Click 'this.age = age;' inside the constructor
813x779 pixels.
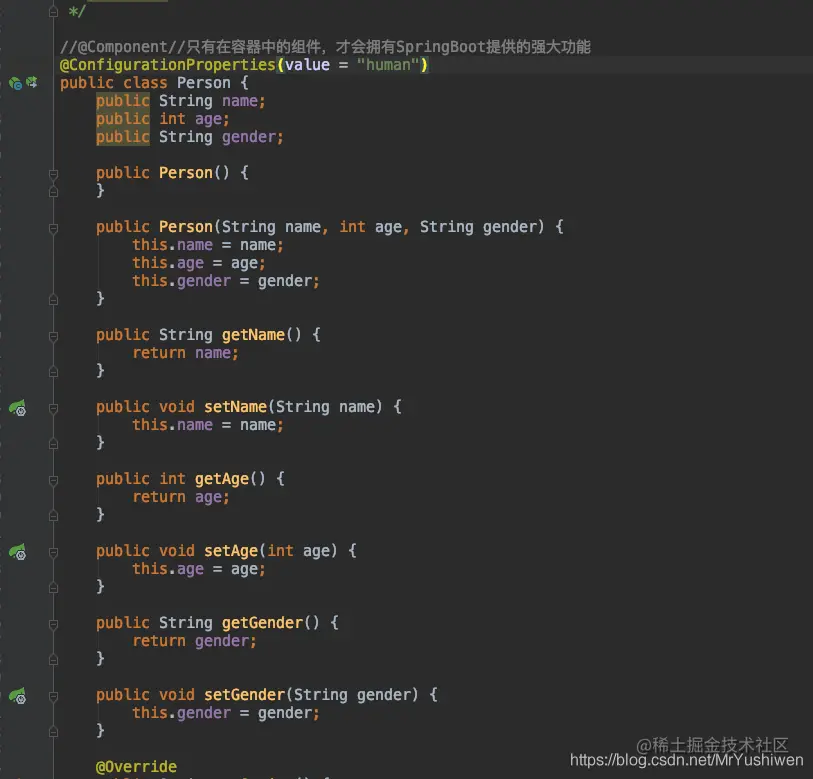point(199,263)
